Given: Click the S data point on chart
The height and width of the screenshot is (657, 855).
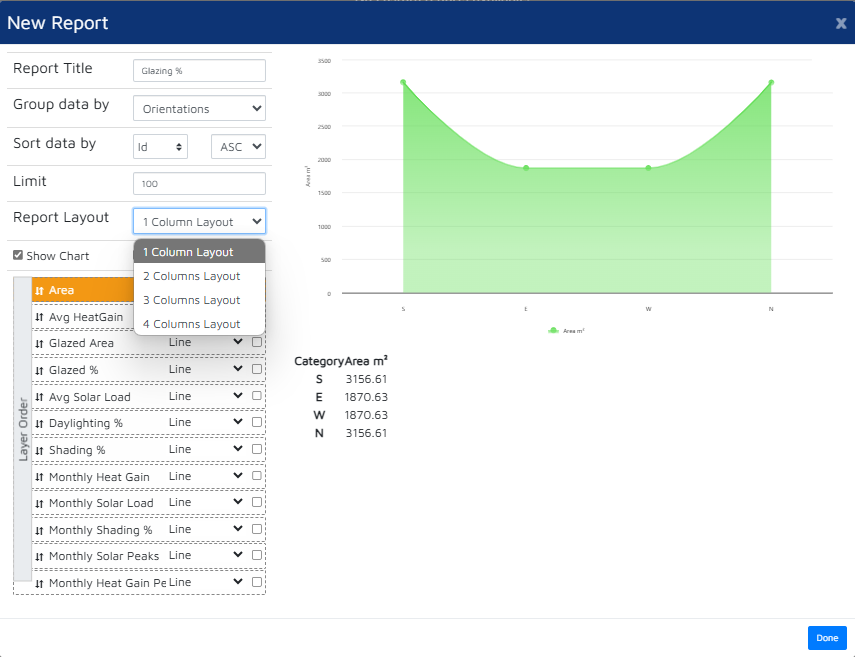Looking at the screenshot, I should 403,82.
